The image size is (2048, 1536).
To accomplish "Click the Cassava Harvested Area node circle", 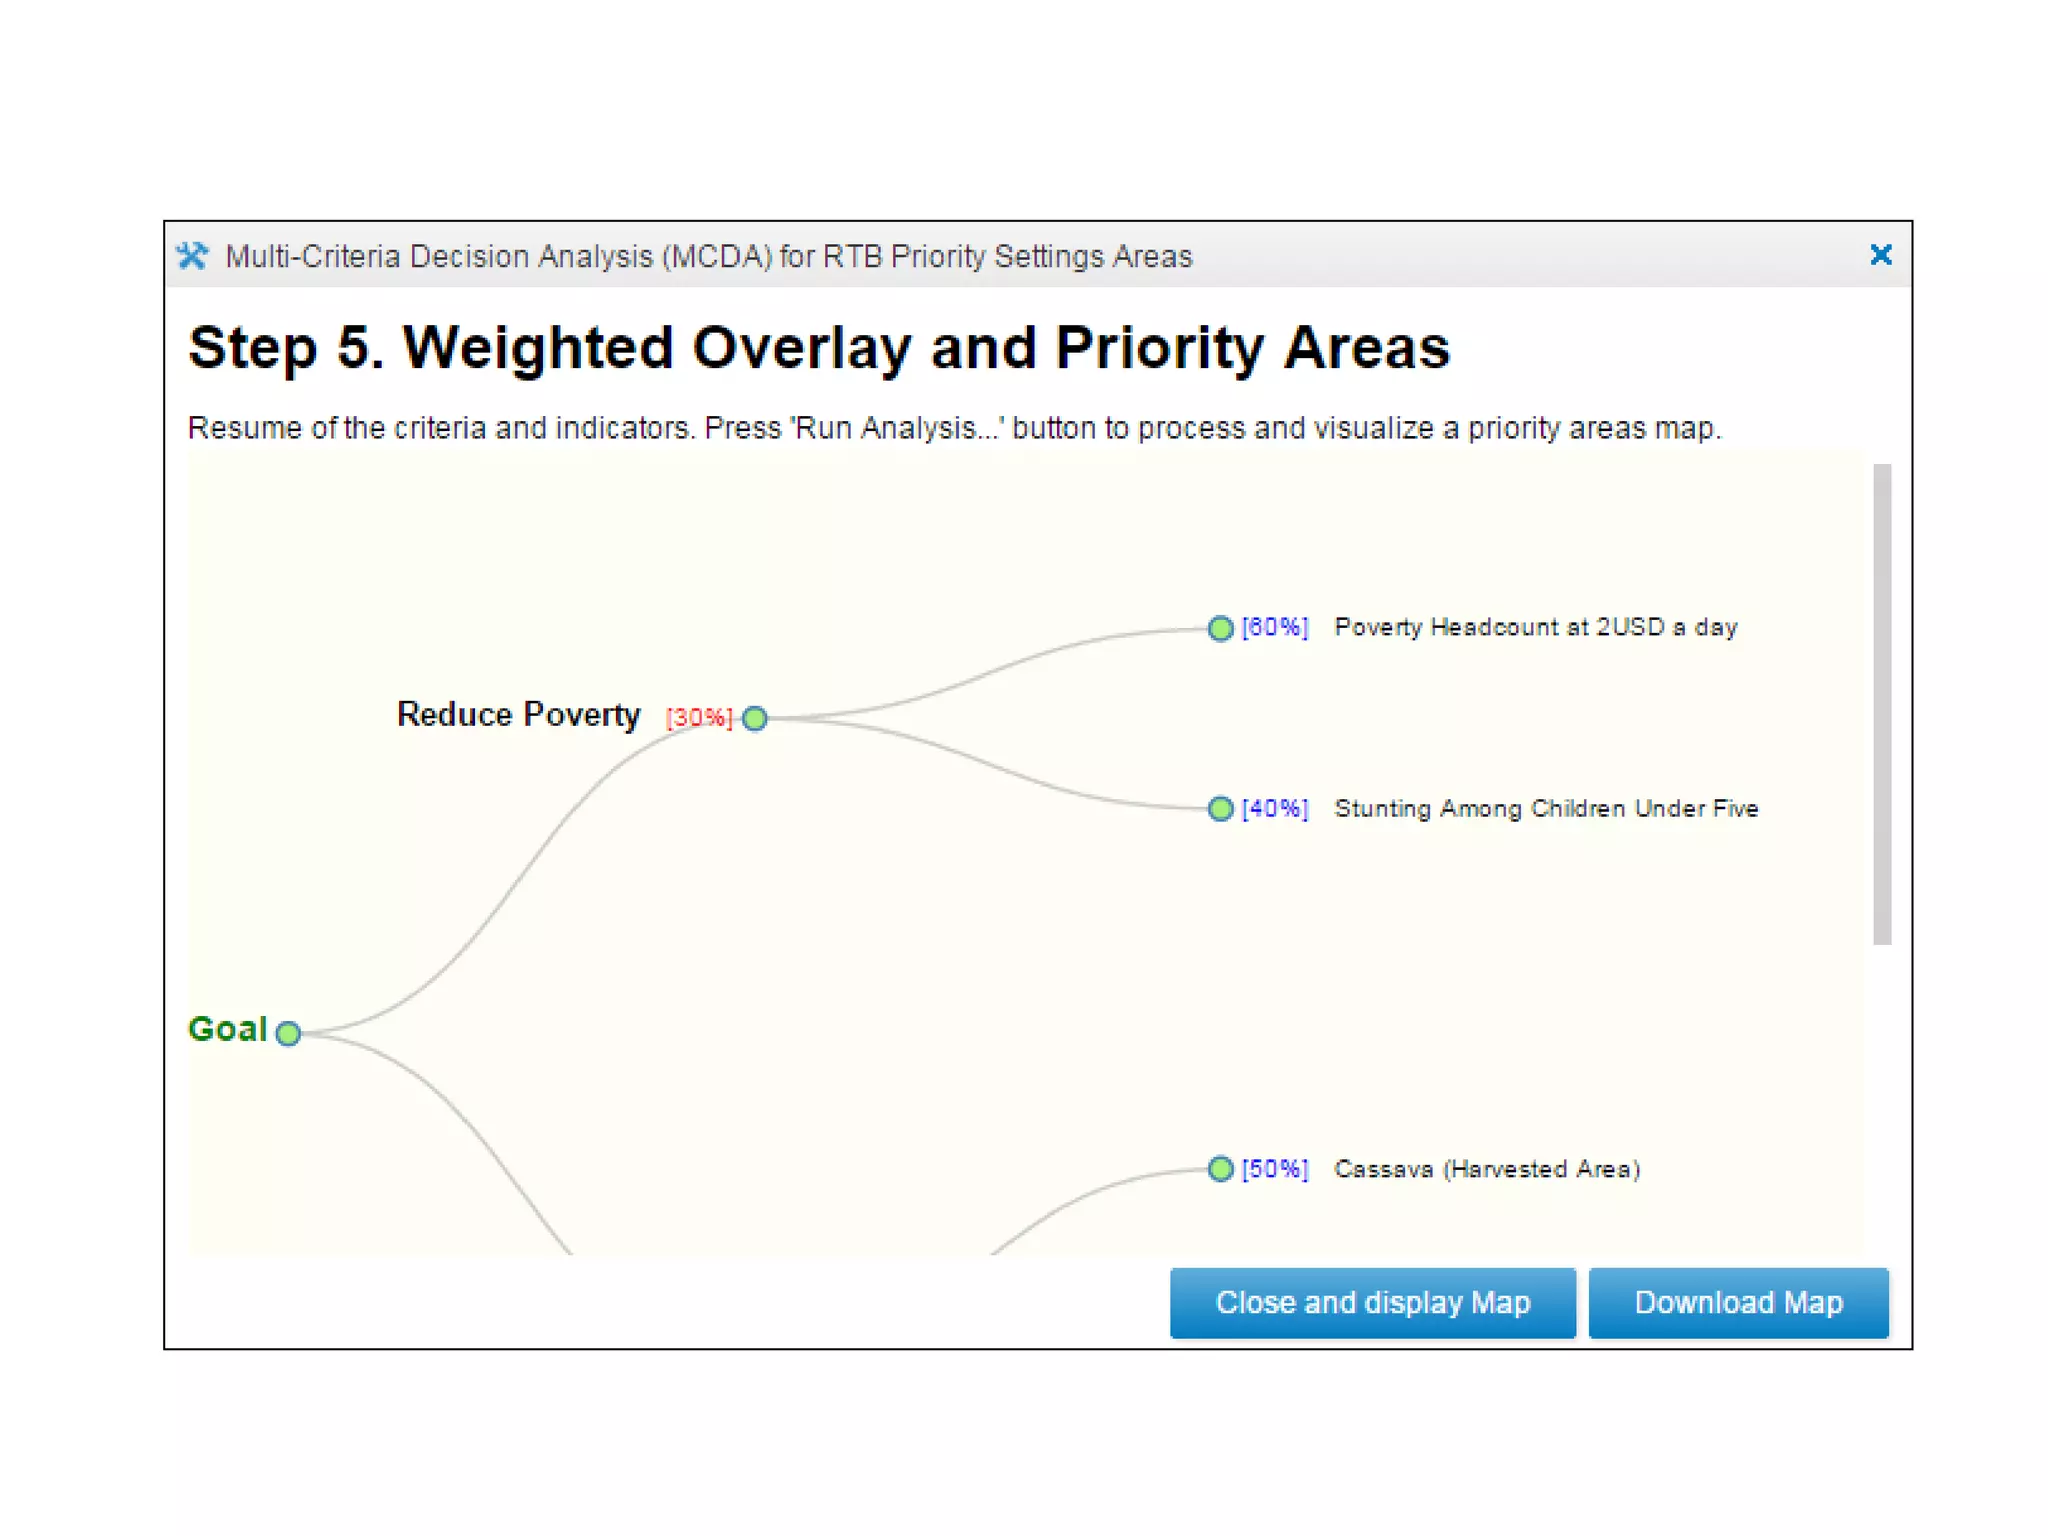I will 1219,1168.
